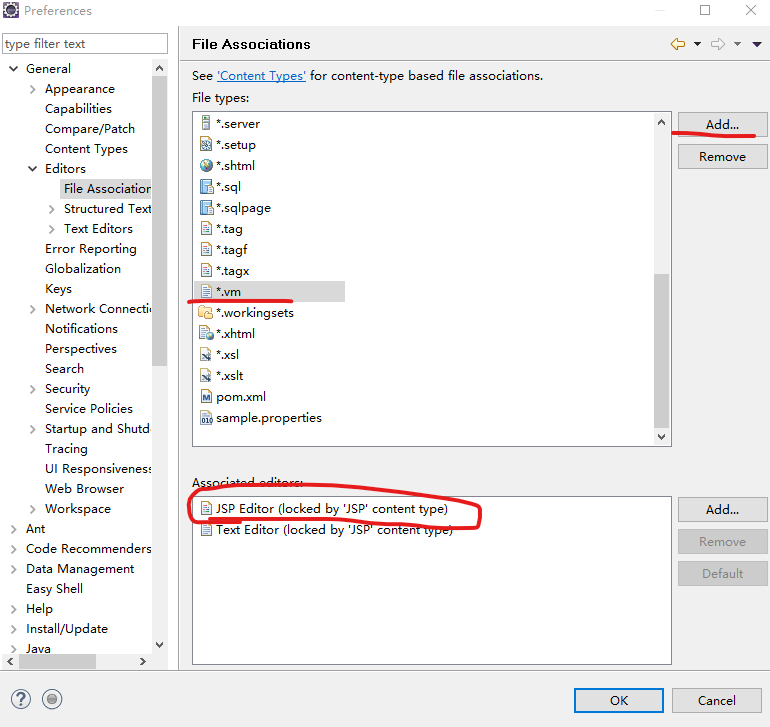Click Add next to File types list
This screenshot has width=770, height=727.
point(722,125)
